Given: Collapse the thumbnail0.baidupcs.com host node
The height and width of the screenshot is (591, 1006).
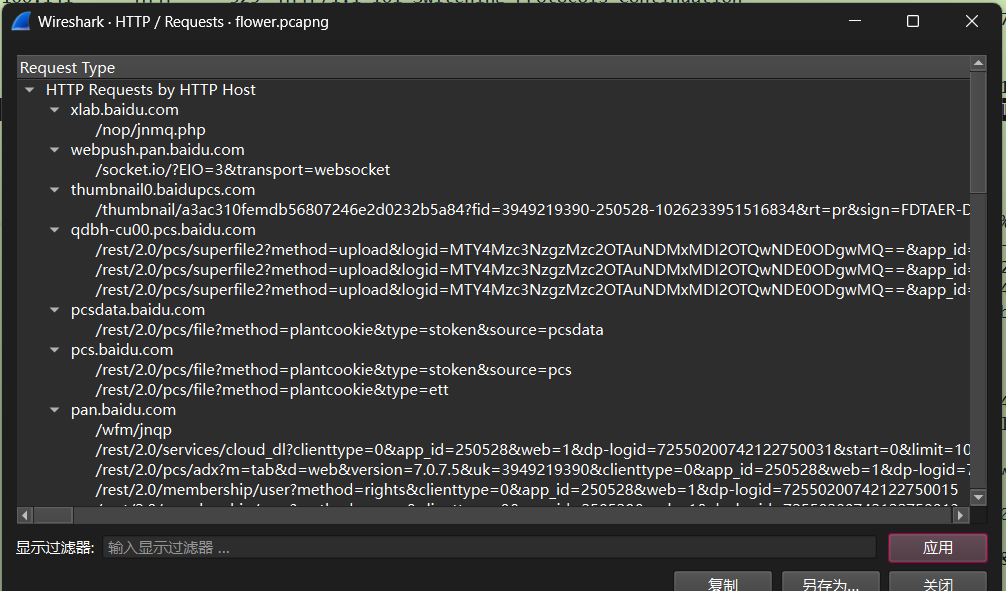Looking at the screenshot, I should [55, 190].
